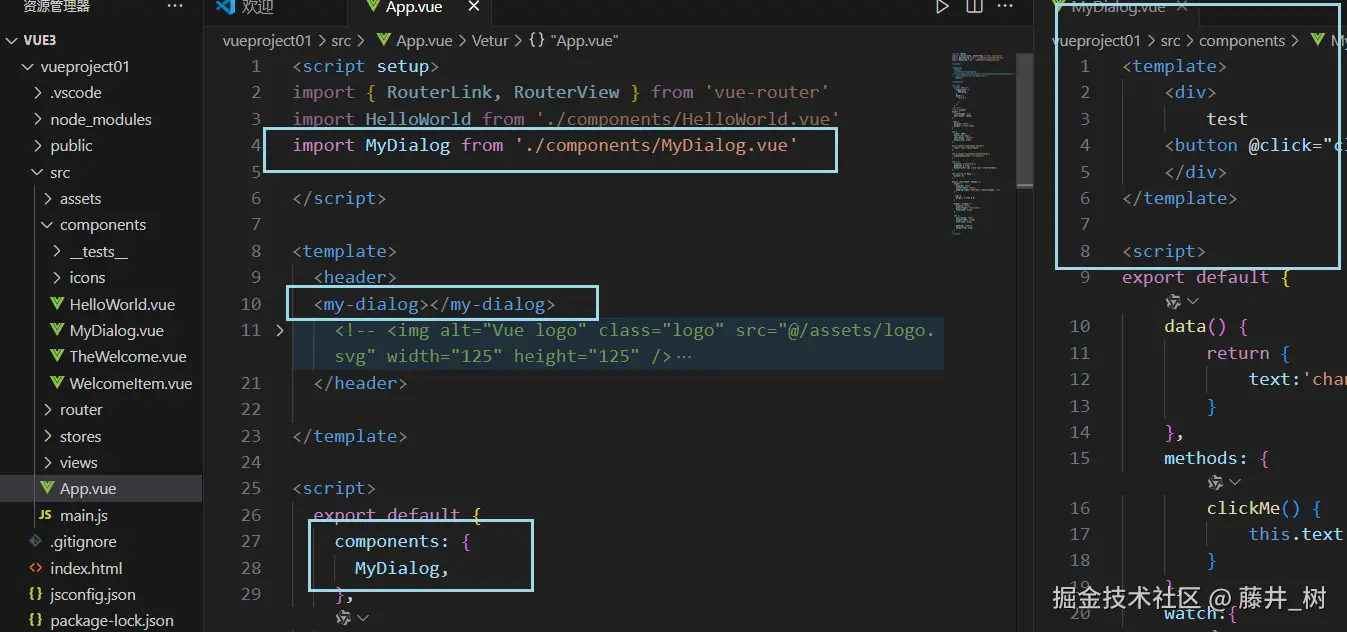Click src in App.vue breadcrumb
This screenshot has height=632, width=1347.
pyautogui.click(x=341, y=41)
